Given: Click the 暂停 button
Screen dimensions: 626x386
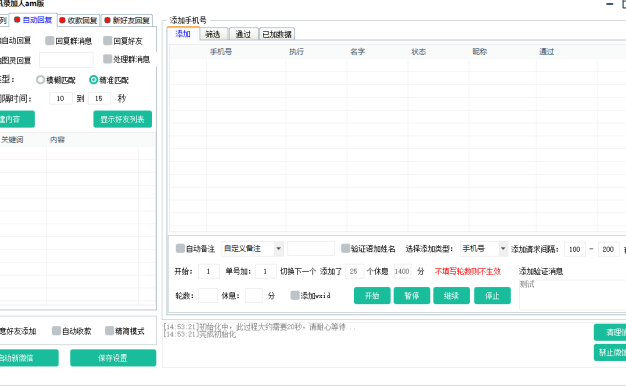Looking at the screenshot, I should tap(412, 296).
